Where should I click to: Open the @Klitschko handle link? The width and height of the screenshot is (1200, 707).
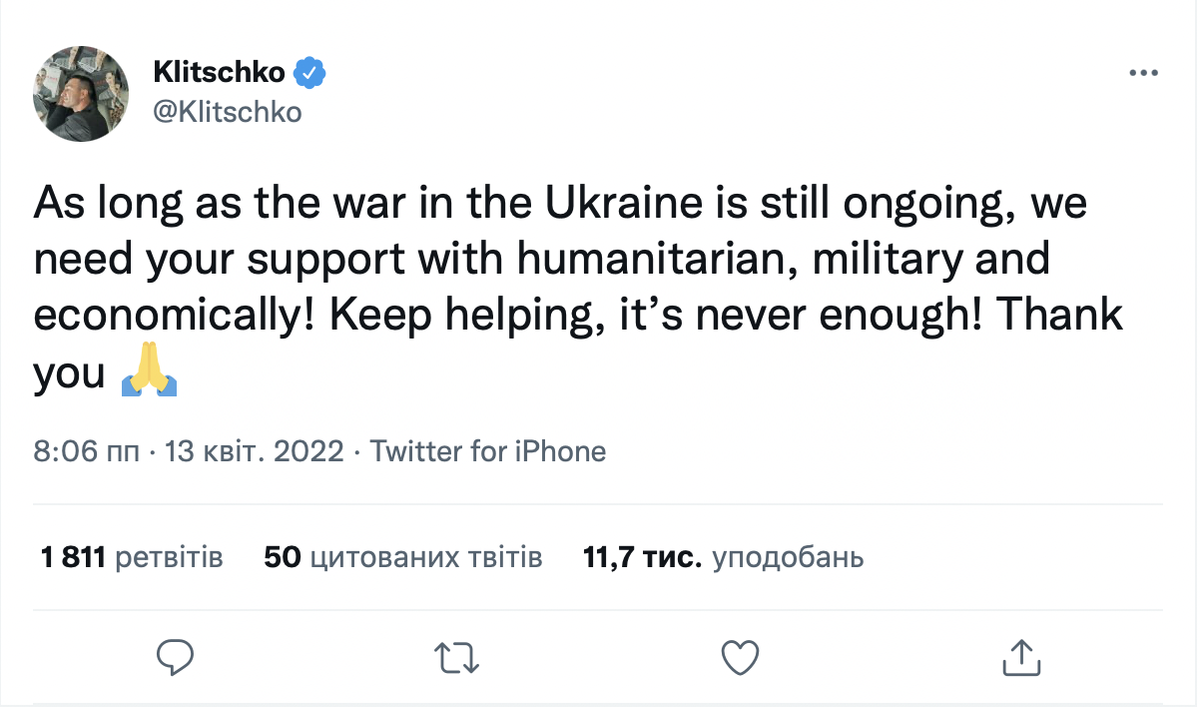[x=227, y=112]
